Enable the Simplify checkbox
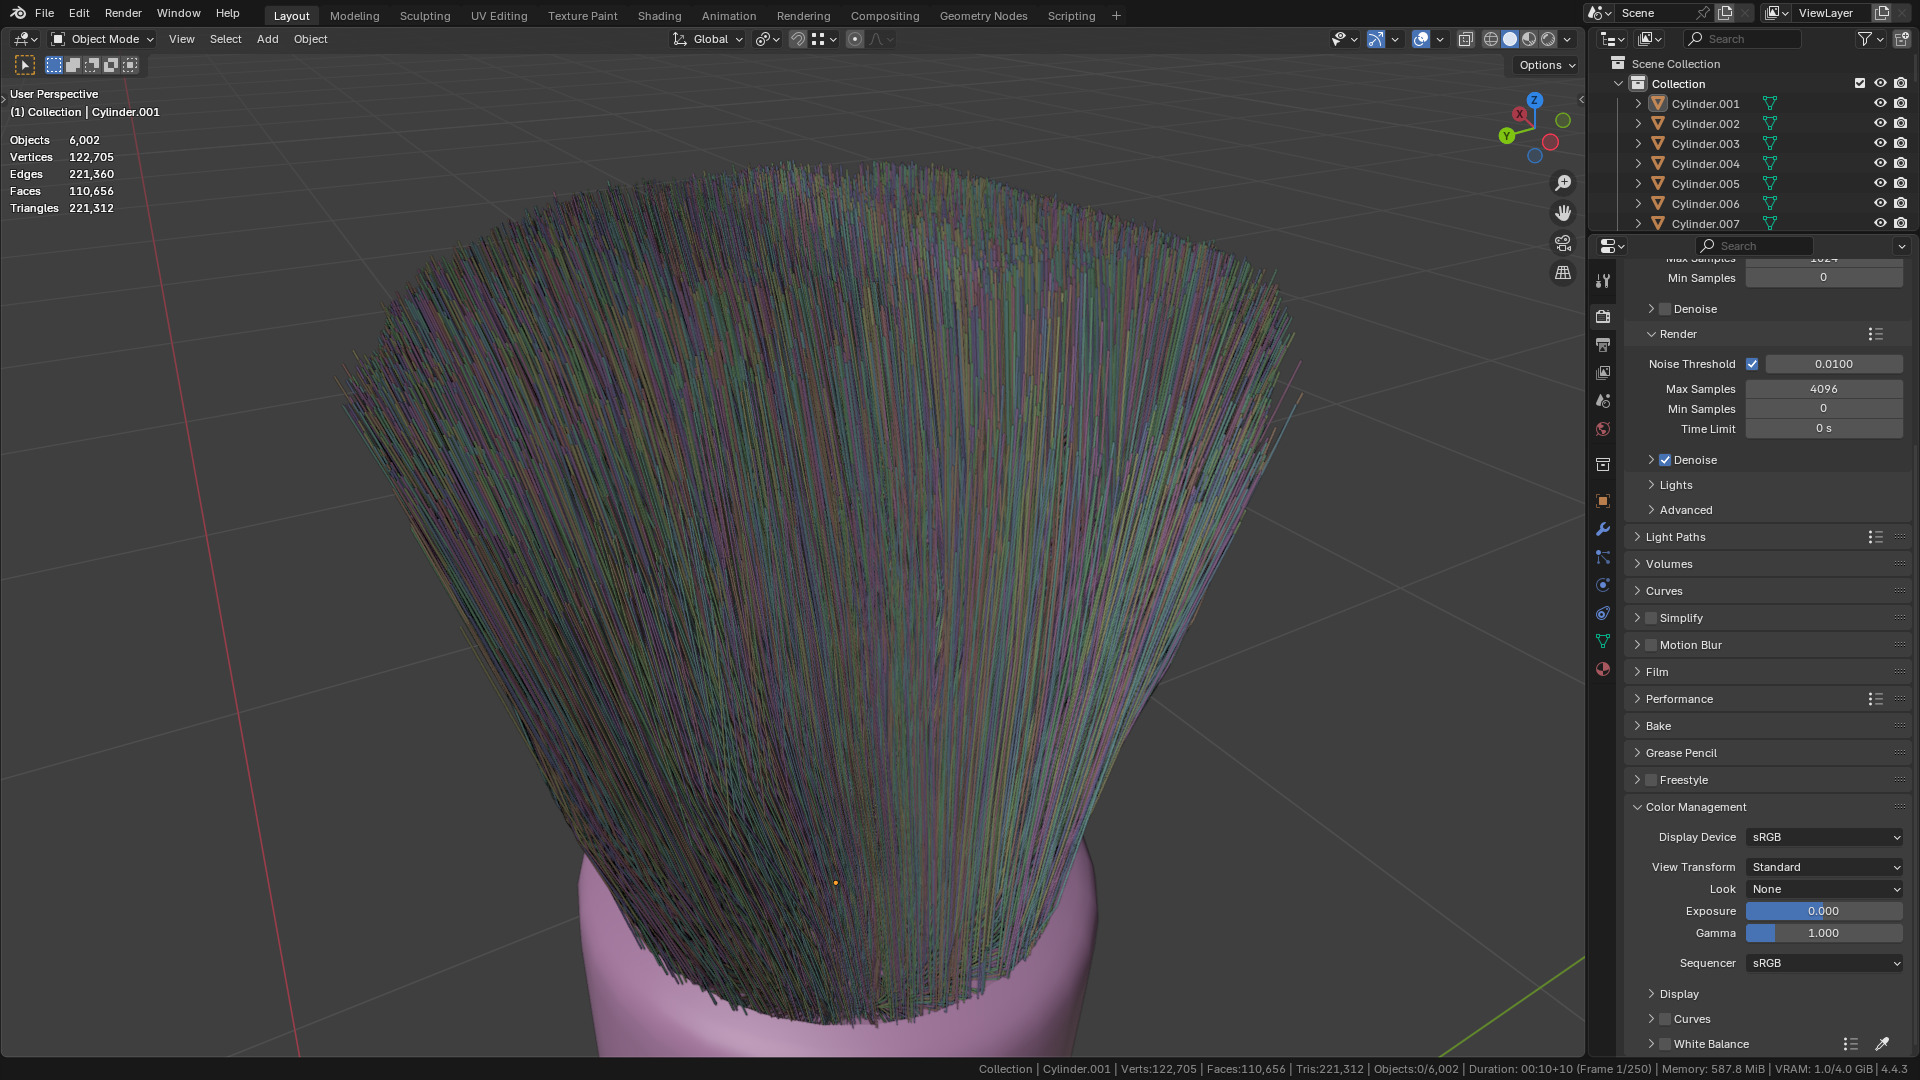 pyautogui.click(x=1651, y=618)
